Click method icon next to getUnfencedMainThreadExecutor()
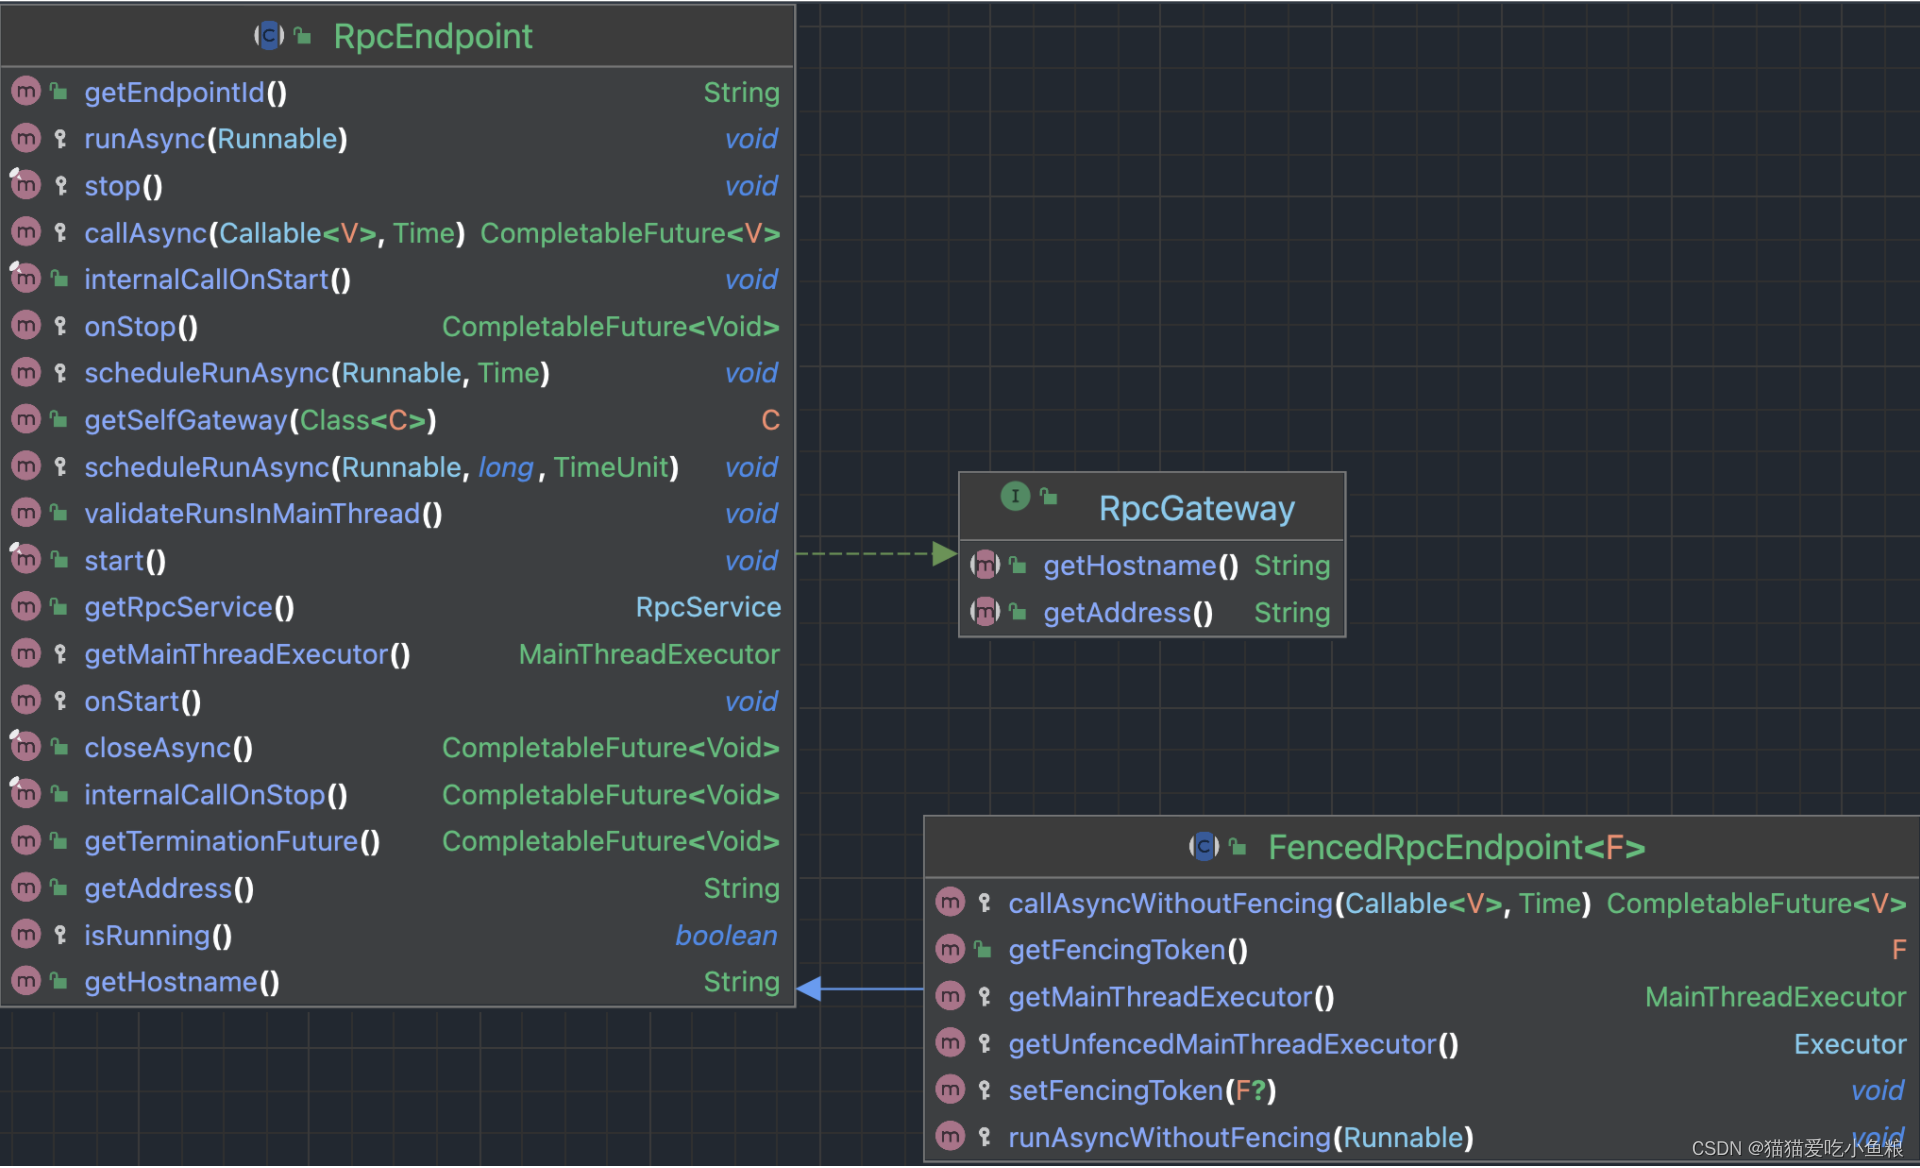The height and width of the screenshot is (1168, 1920). (950, 1044)
